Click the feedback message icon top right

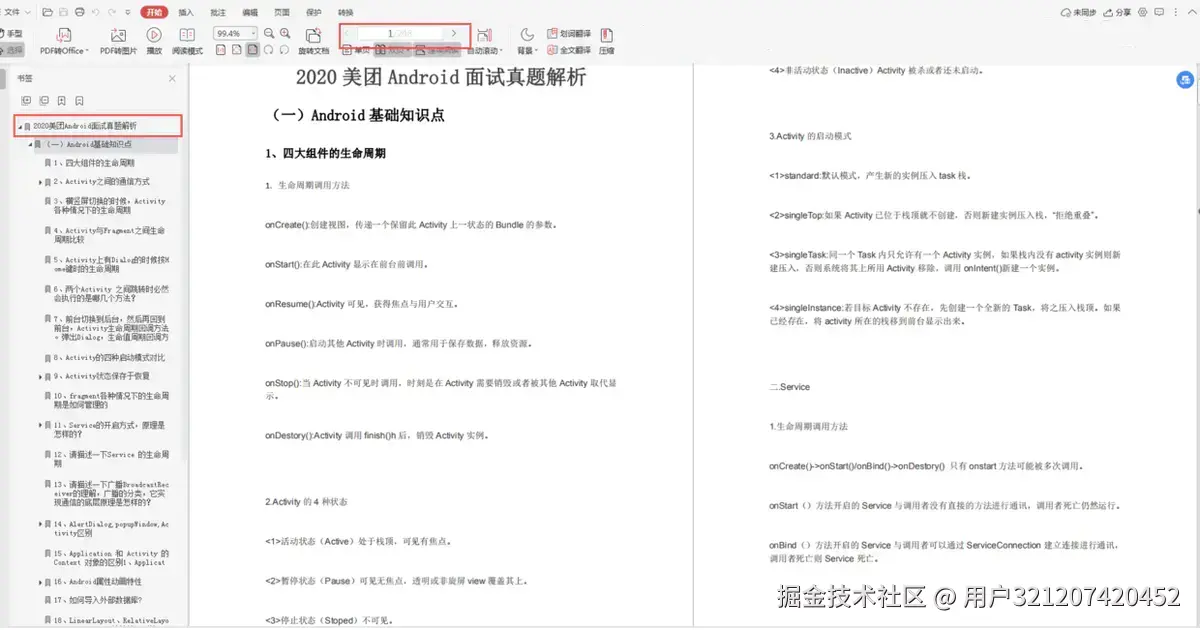(1159, 12)
